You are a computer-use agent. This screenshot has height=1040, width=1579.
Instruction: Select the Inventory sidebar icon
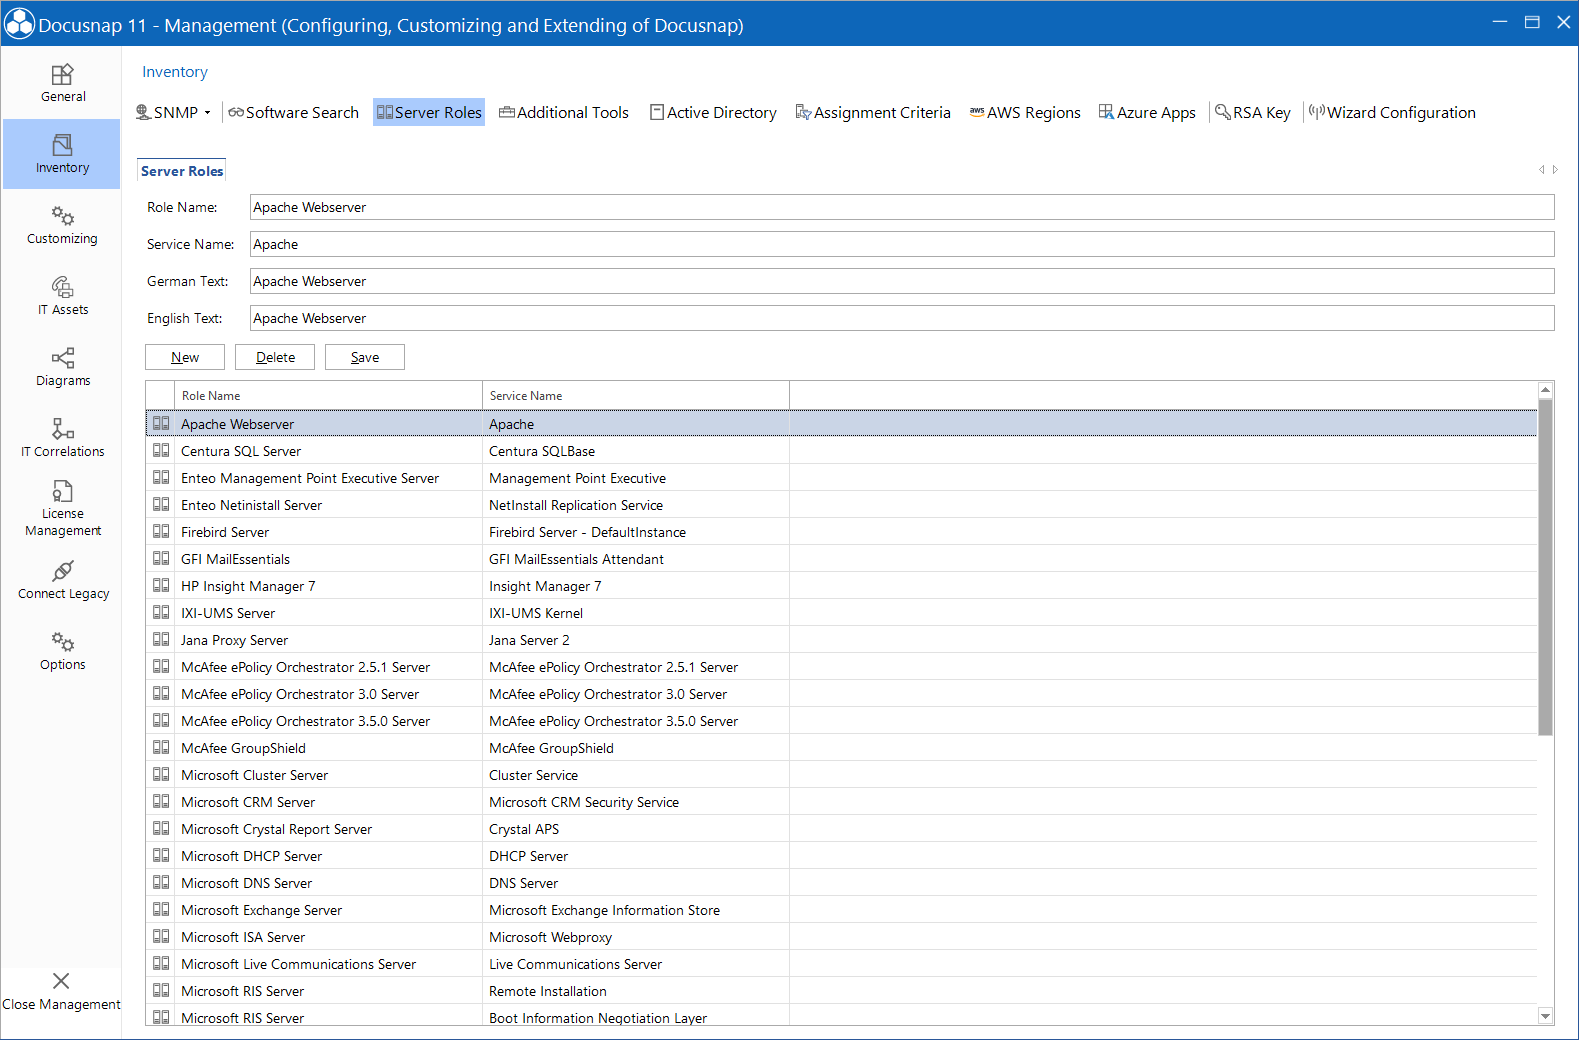(x=62, y=145)
